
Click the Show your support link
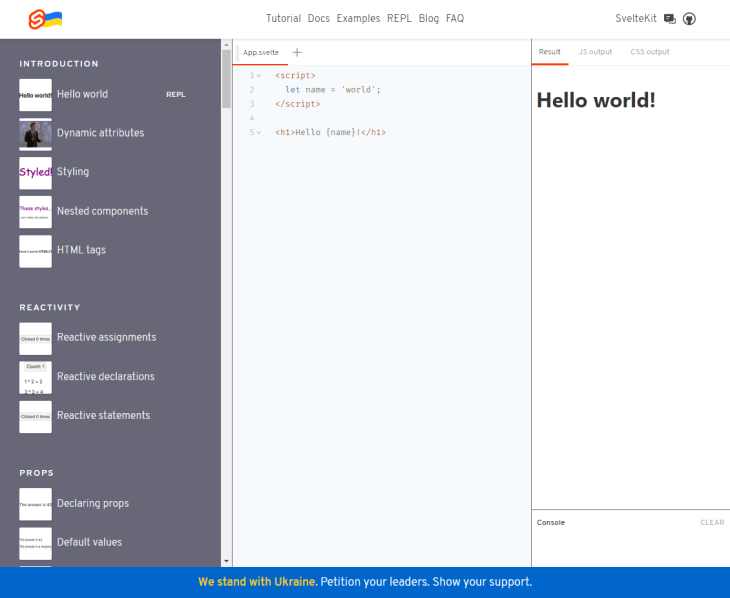click(x=485, y=582)
